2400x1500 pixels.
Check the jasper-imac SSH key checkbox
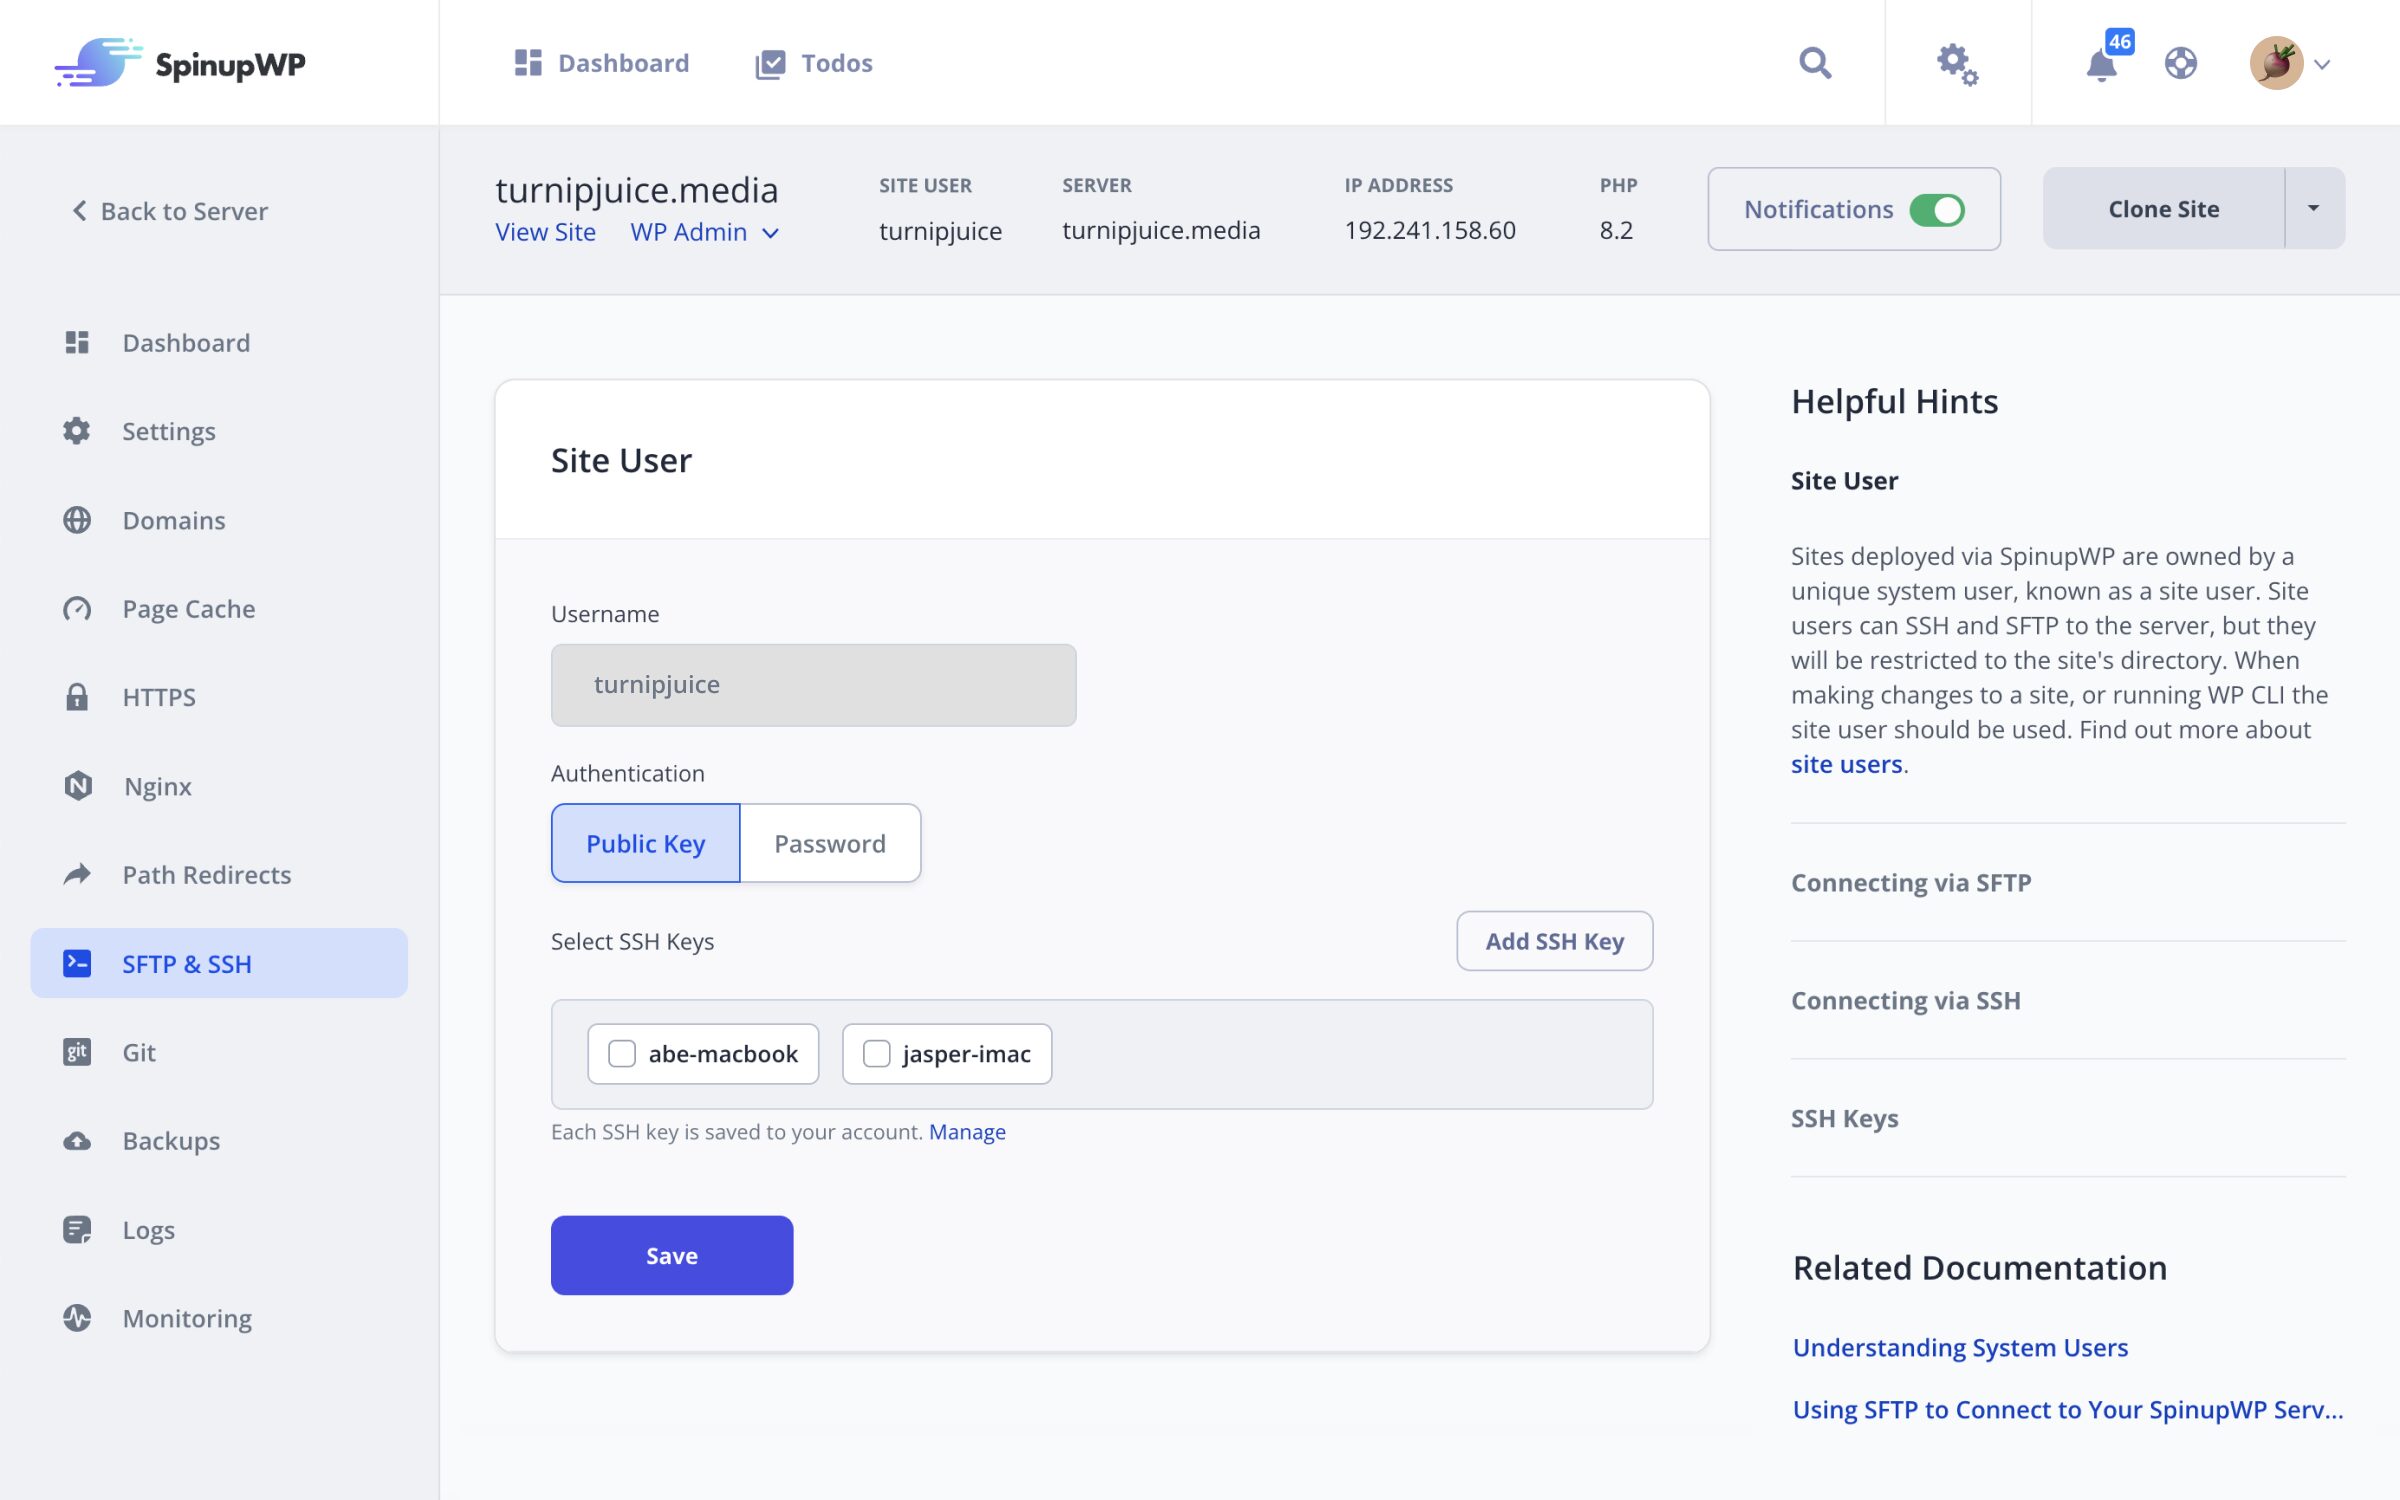874,1052
